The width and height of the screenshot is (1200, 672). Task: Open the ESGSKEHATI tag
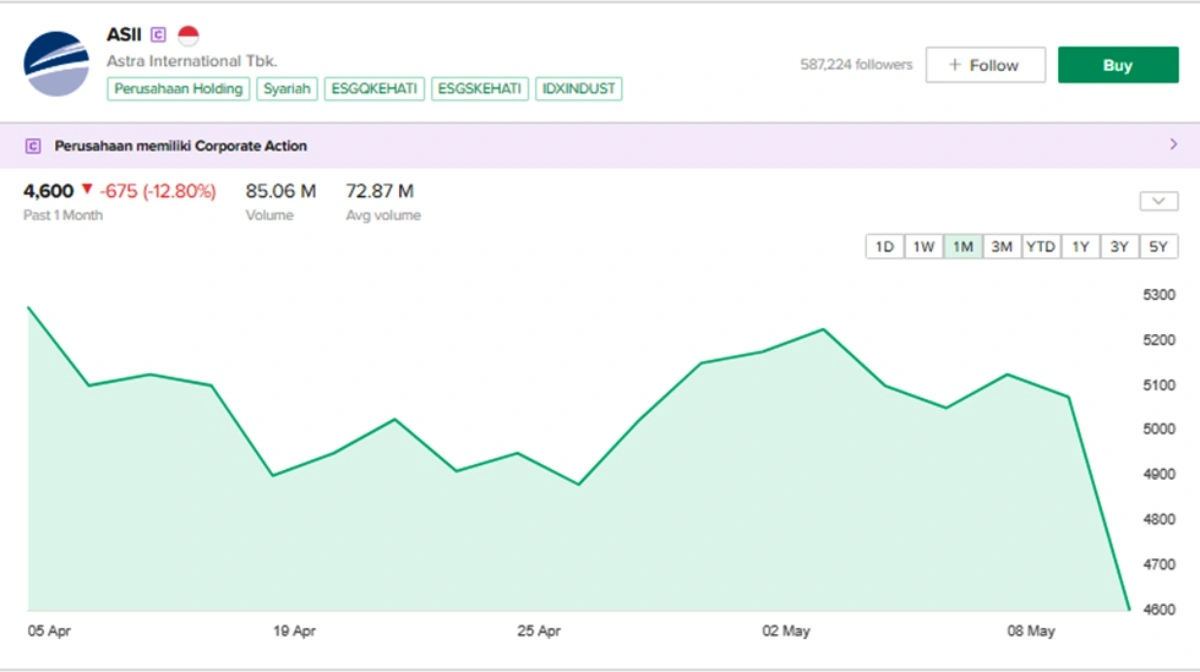480,89
